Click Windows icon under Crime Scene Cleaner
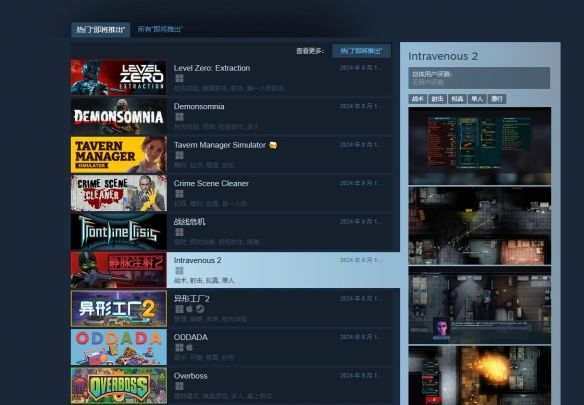Viewport: 584px width, 405px height. (x=179, y=194)
